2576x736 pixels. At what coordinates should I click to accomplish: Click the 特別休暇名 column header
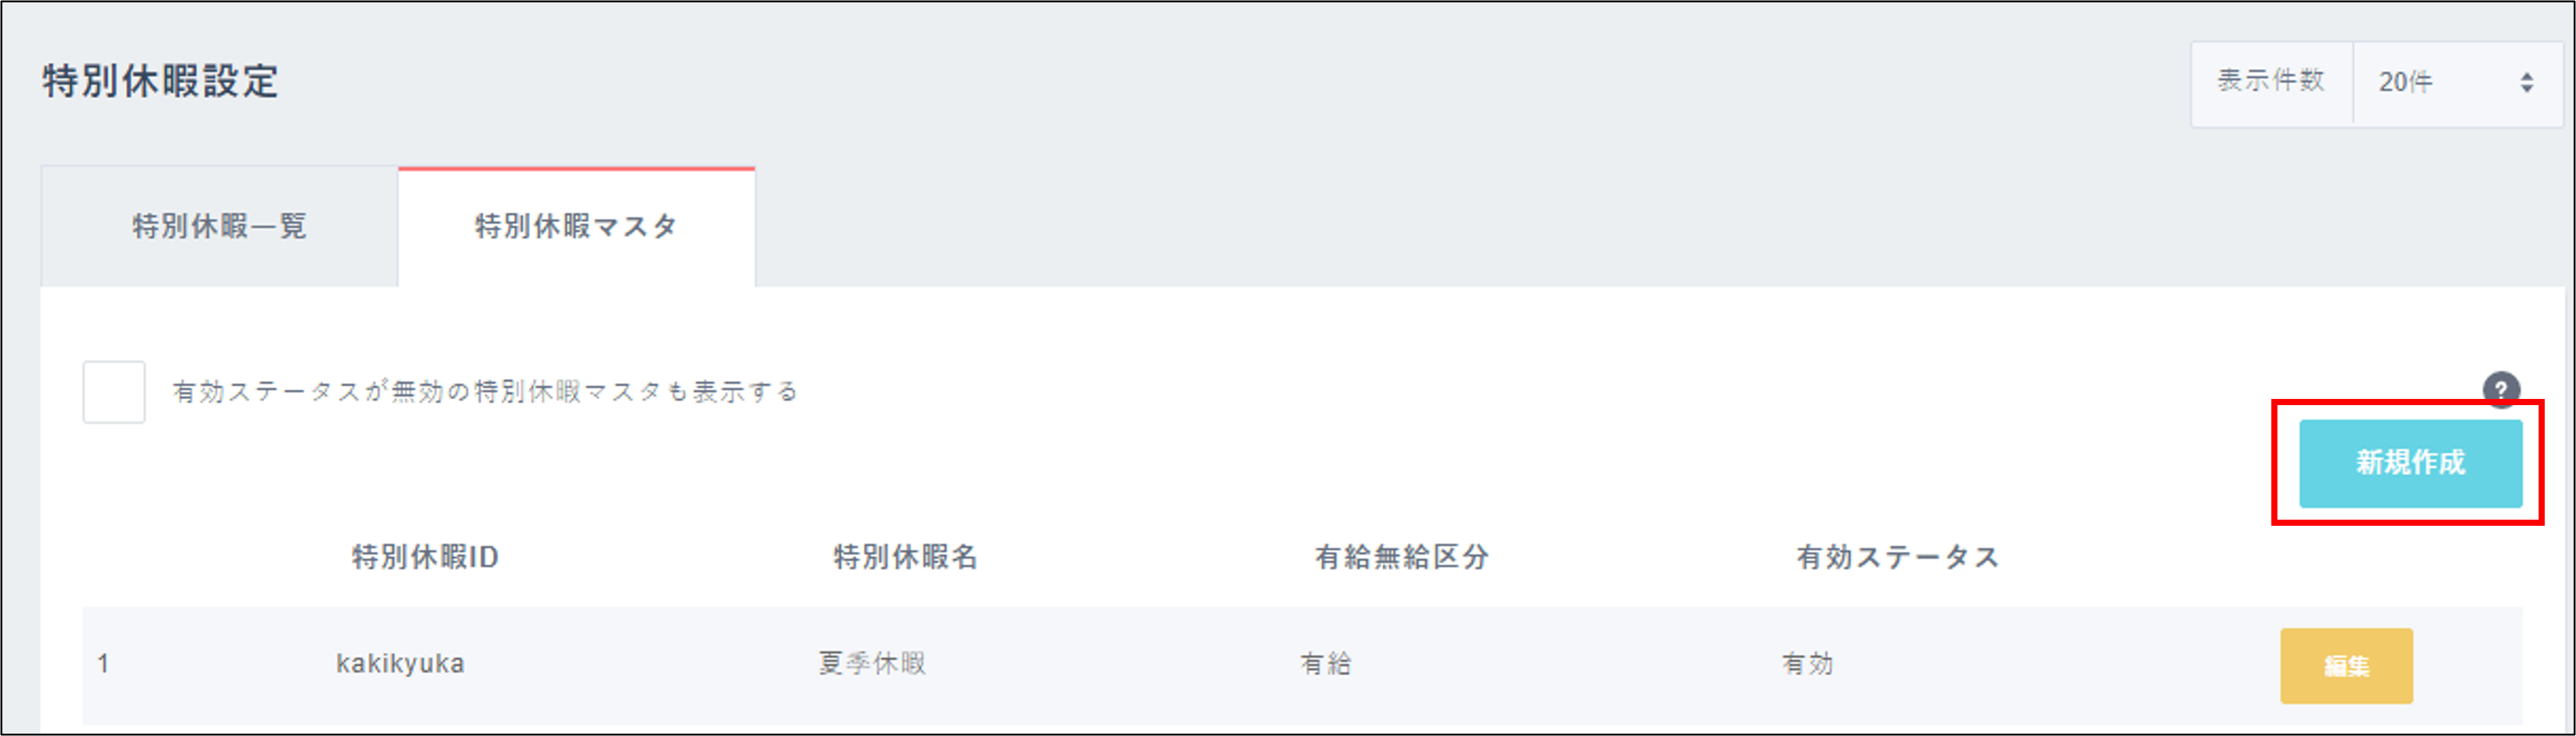pos(906,557)
